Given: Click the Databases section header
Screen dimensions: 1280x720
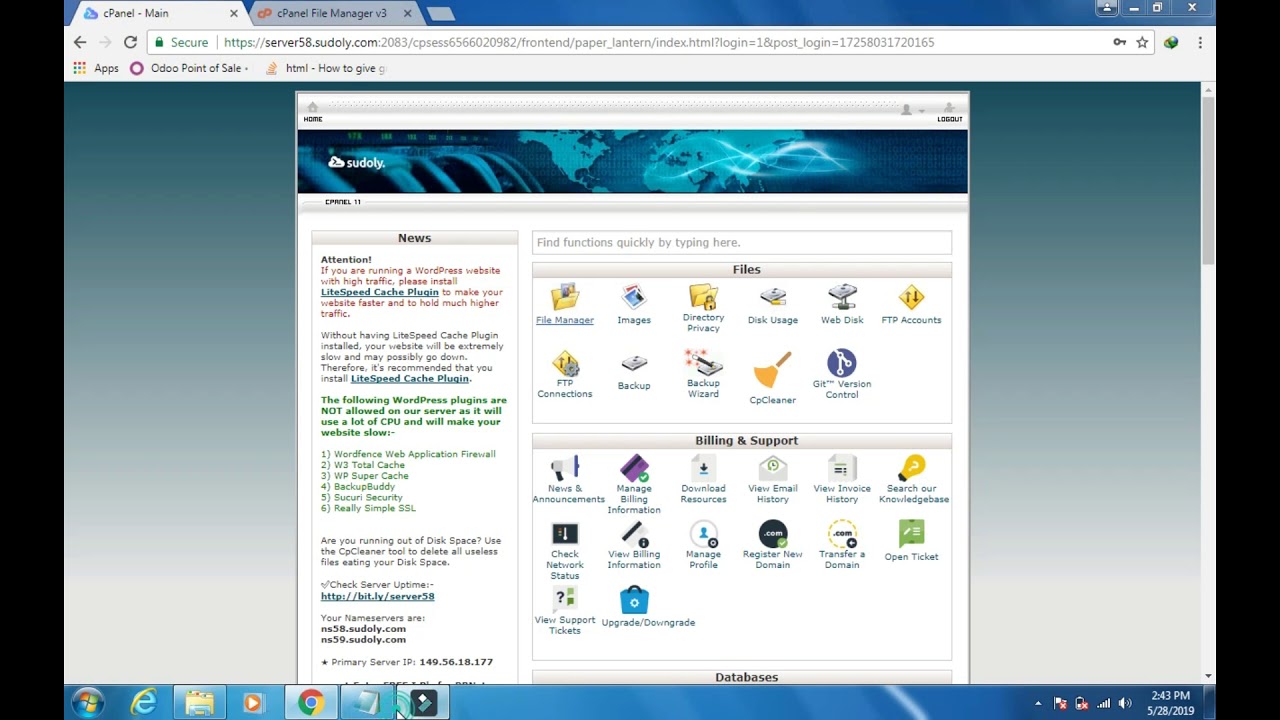Looking at the screenshot, I should point(742,677).
